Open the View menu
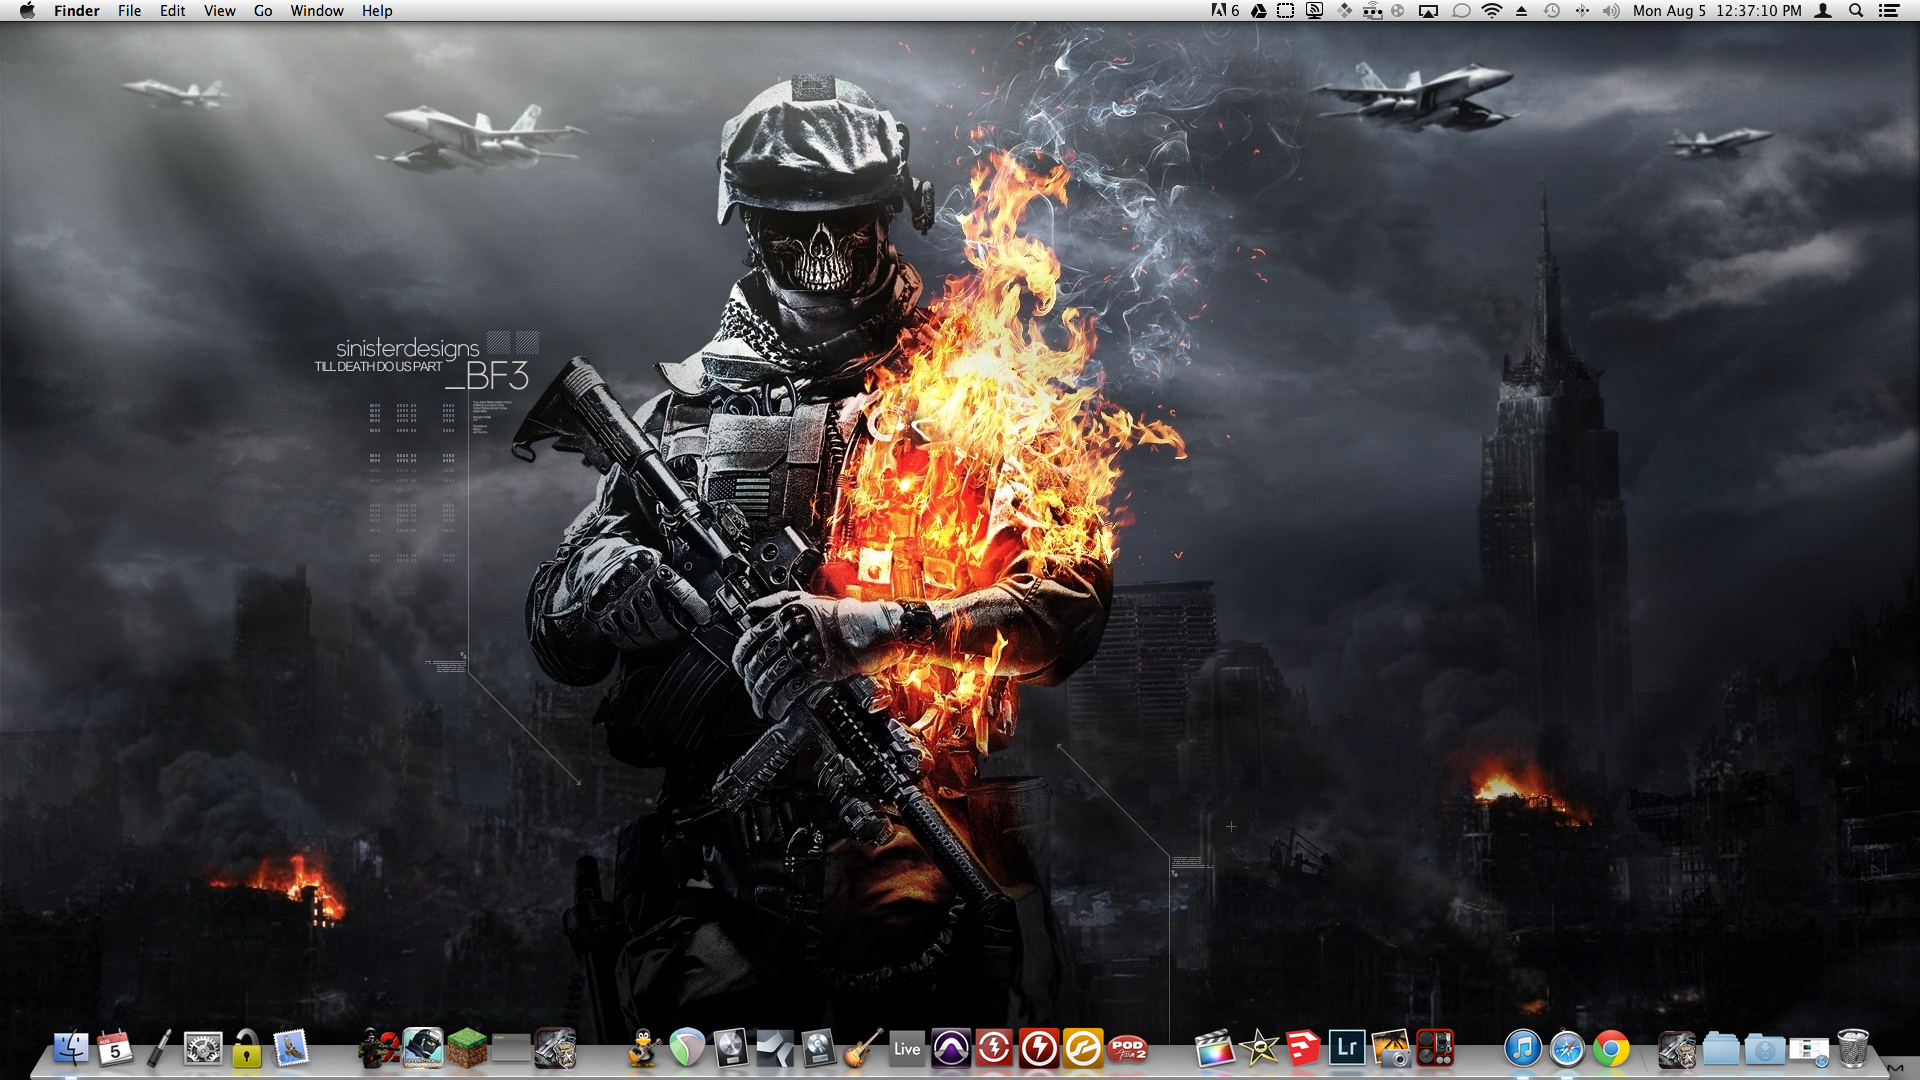This screenshot has width=1920, height=1080. pos(219,11)
